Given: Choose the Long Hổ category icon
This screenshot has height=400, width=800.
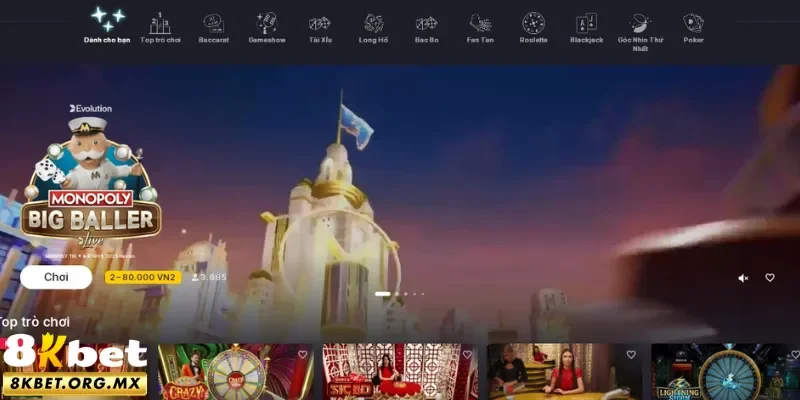Looking at the screenshot, I should click(x=373, y=27).
